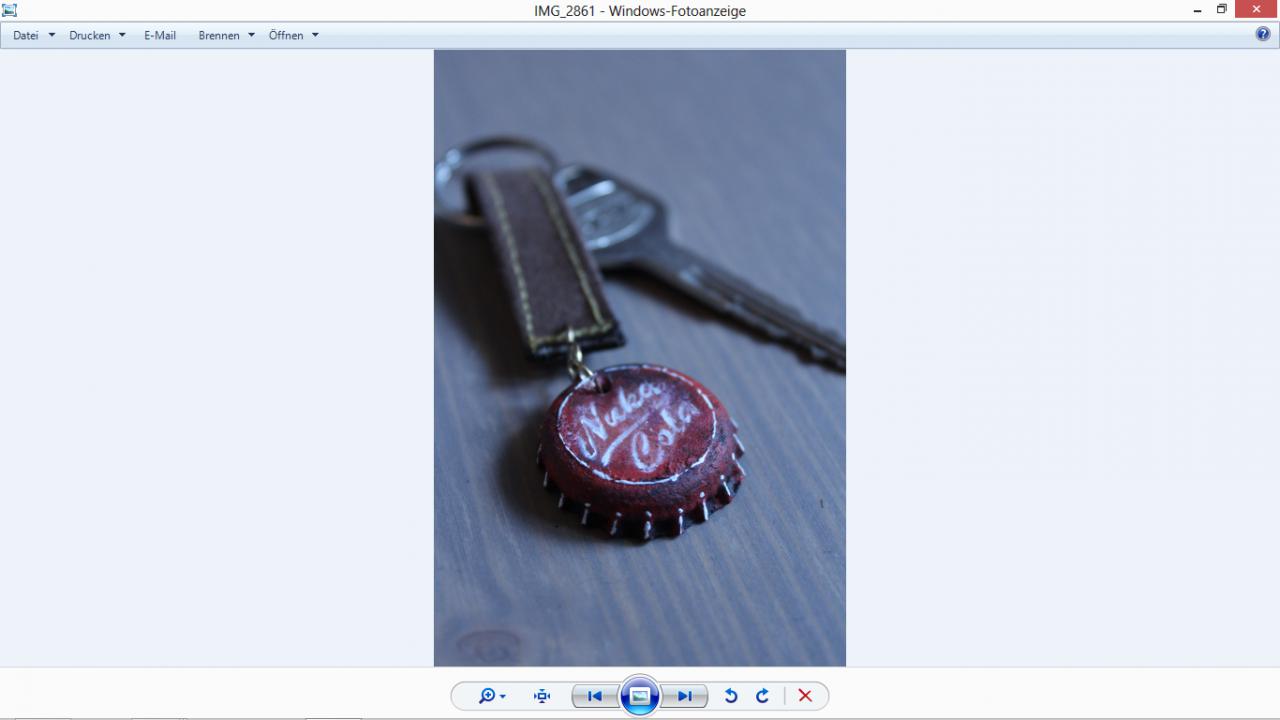Expand the Drucken dropdown
Image resolution: width=1280 pixels, height=720 pixels.
[x=97, y=35]
